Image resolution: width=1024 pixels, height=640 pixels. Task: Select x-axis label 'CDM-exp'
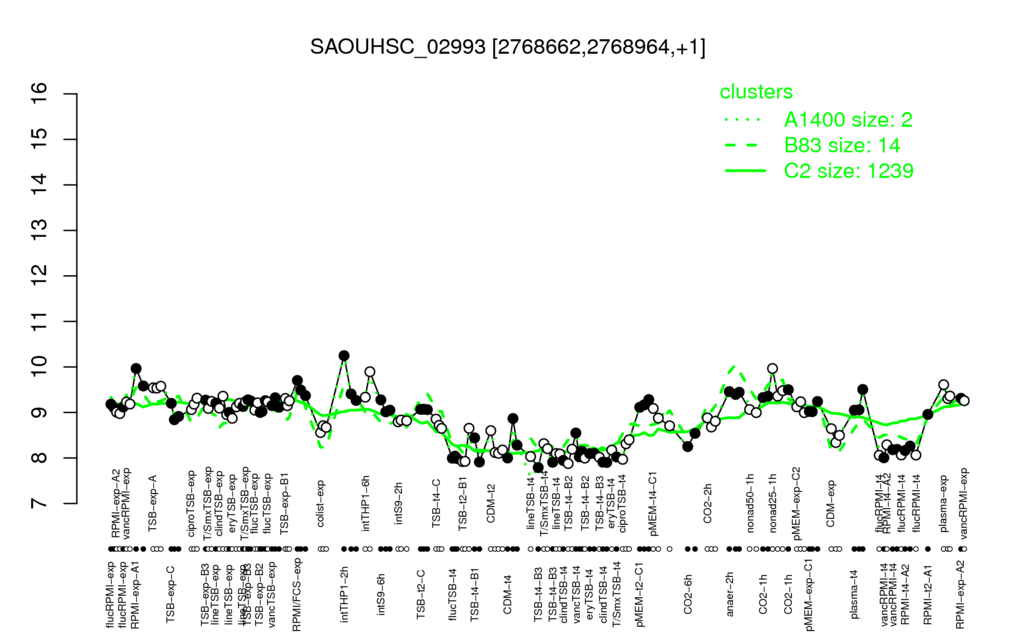point(831,505)
